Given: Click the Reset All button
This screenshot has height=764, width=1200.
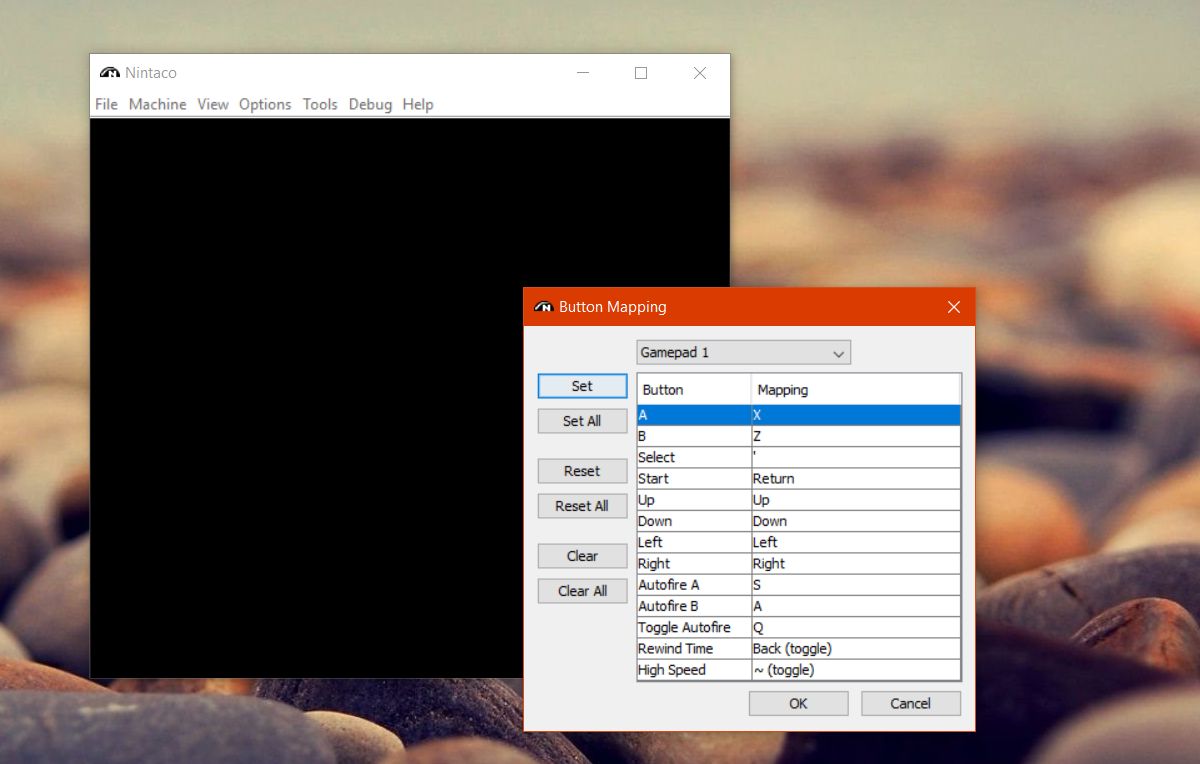Looking at the screenshot, I should [582, 506].
